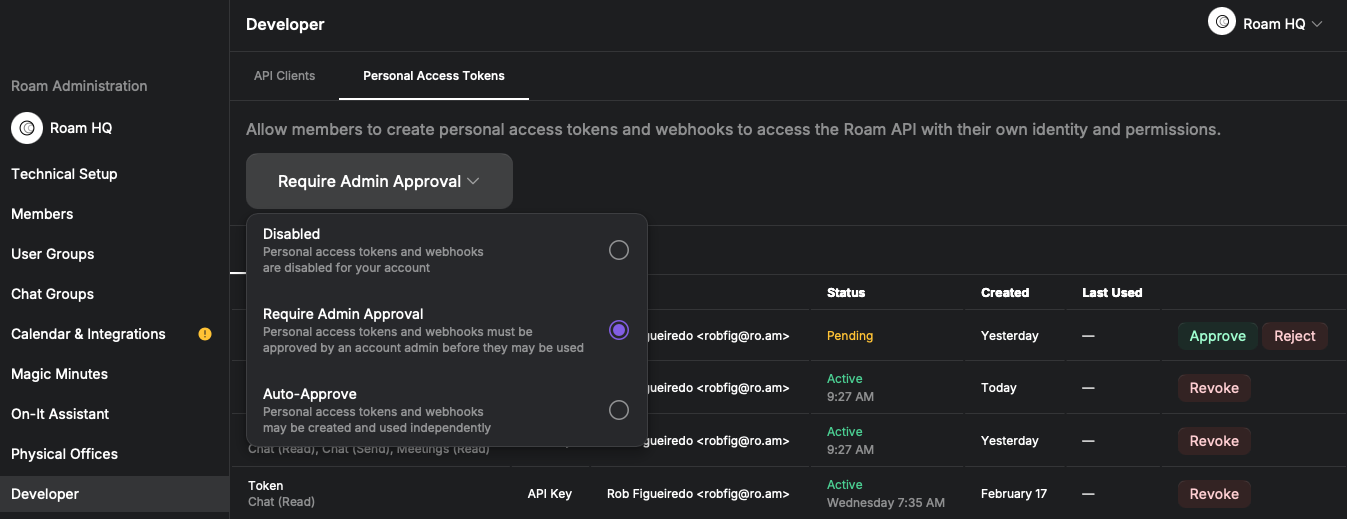Click the Roam HQ logo in top-right account menu

coord(1222,21)
